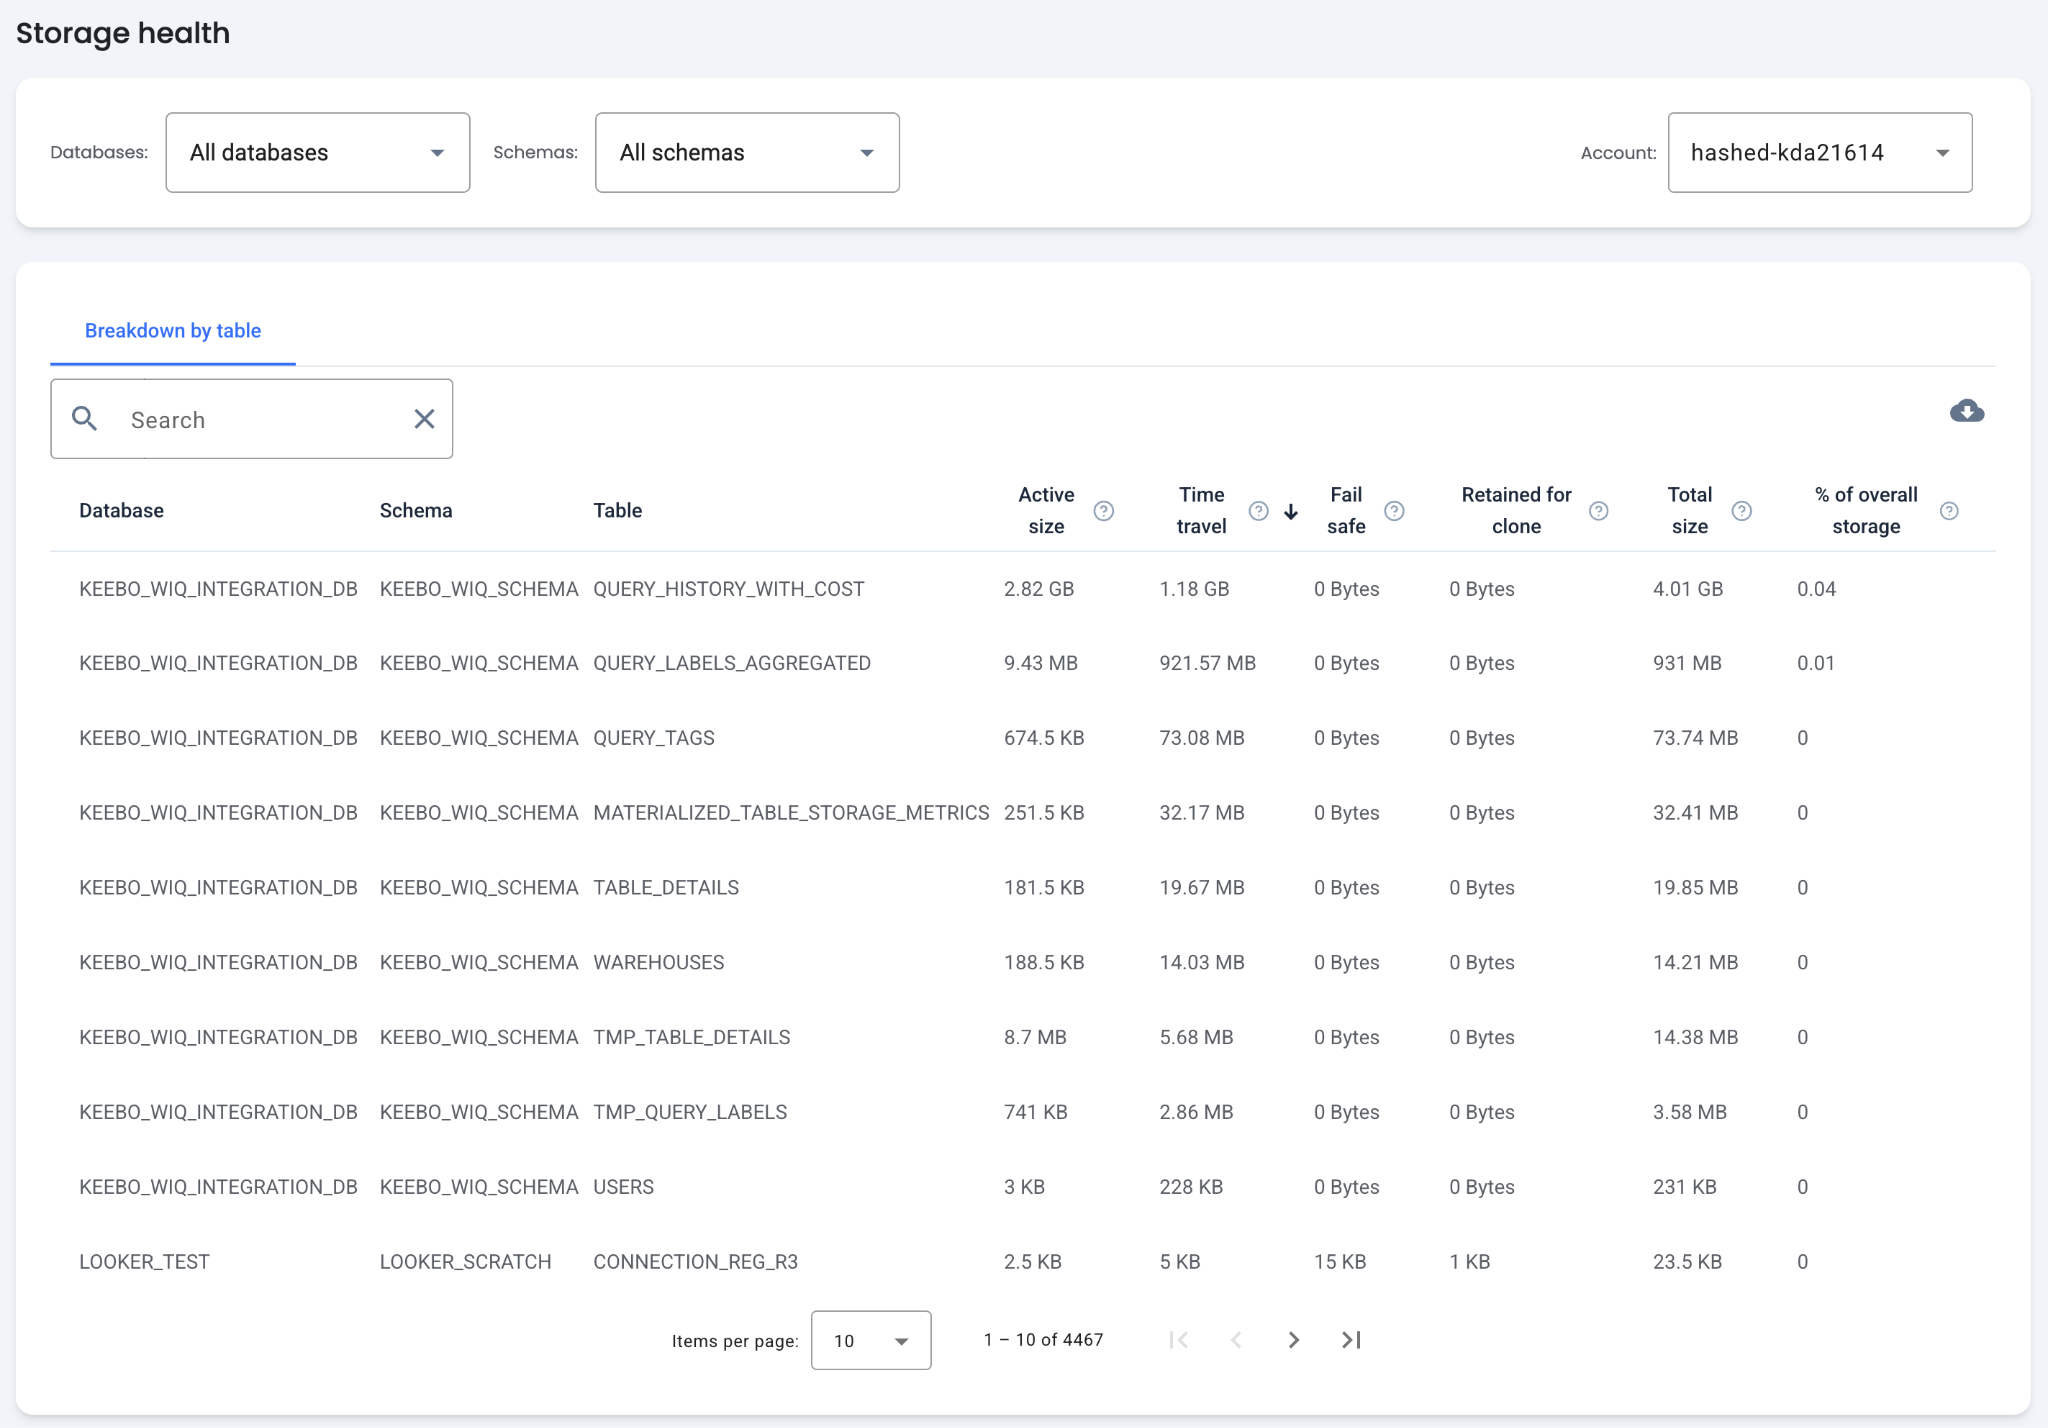Click the Active size help icon
Image resolution: width=2048 pixels, height=1428 pixels.
click(x=1103, y=511)
